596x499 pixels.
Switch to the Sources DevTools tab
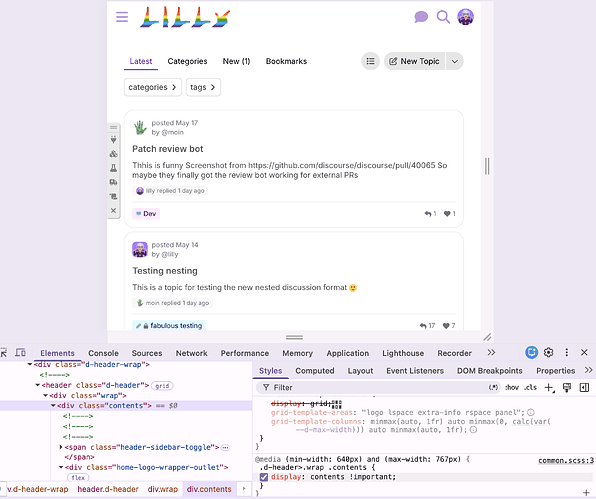pos(147,353)
